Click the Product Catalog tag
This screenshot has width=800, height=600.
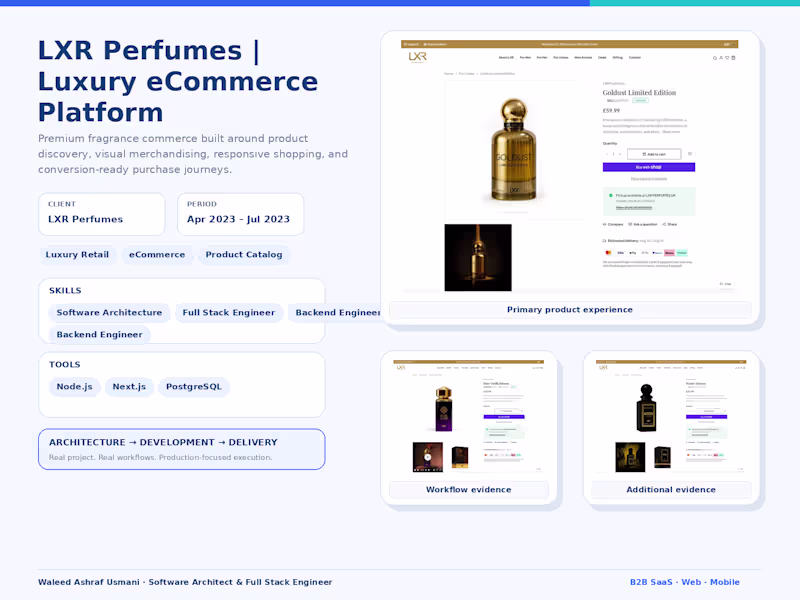tap(244, 255)
